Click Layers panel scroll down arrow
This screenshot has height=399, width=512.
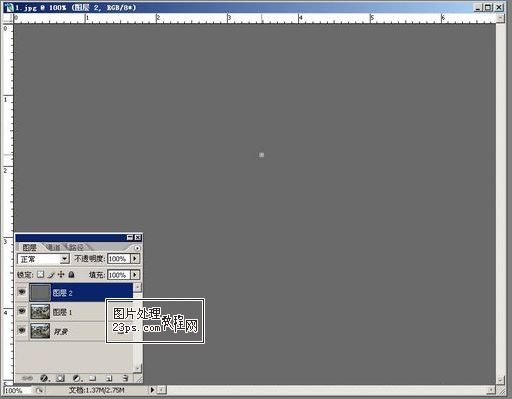[x=137, y=368]
